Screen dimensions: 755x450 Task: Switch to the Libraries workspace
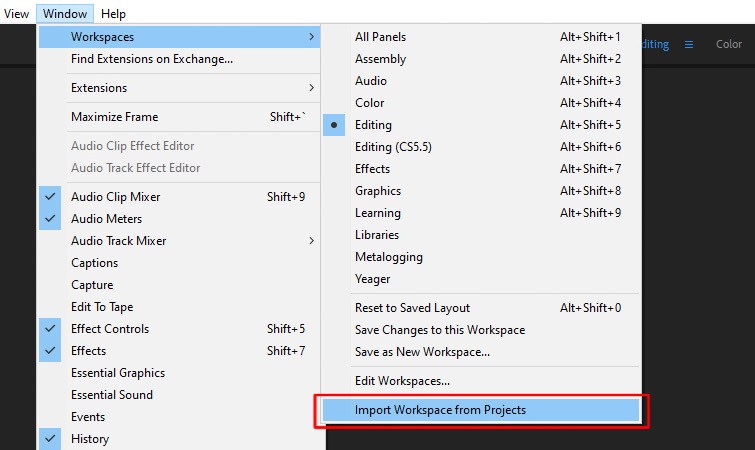482,235
